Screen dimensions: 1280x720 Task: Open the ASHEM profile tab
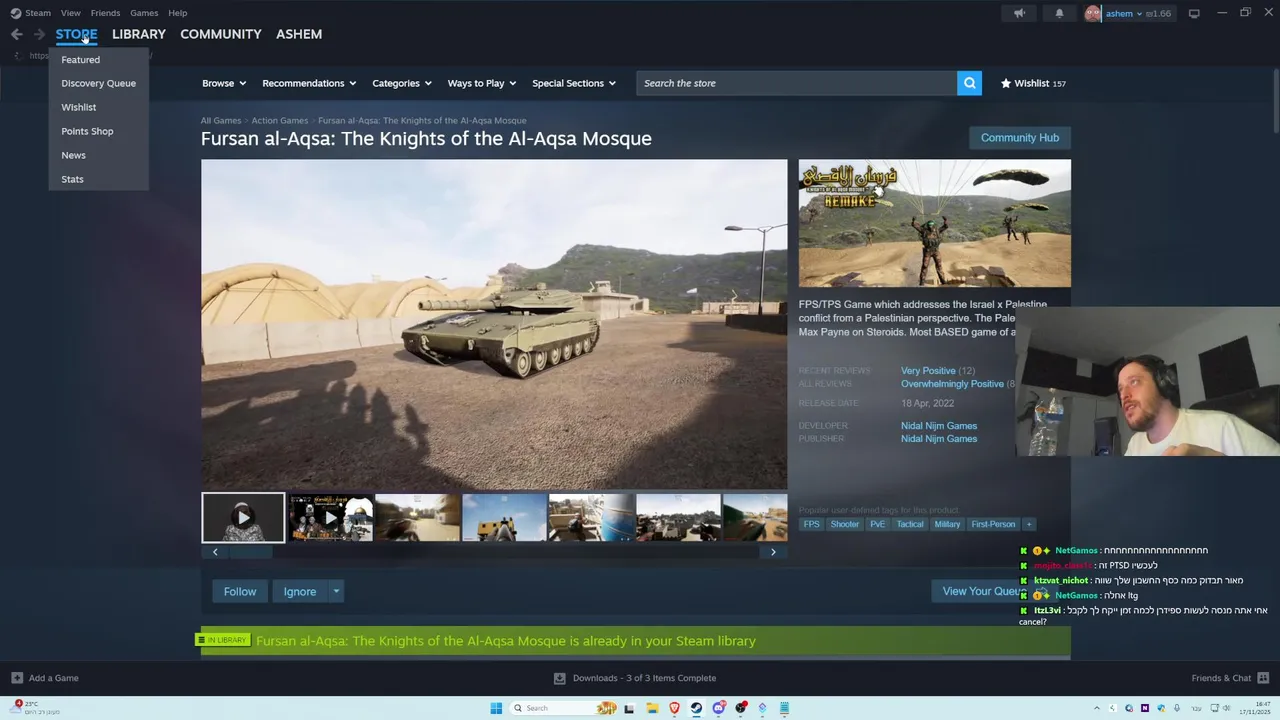point(299,34)
